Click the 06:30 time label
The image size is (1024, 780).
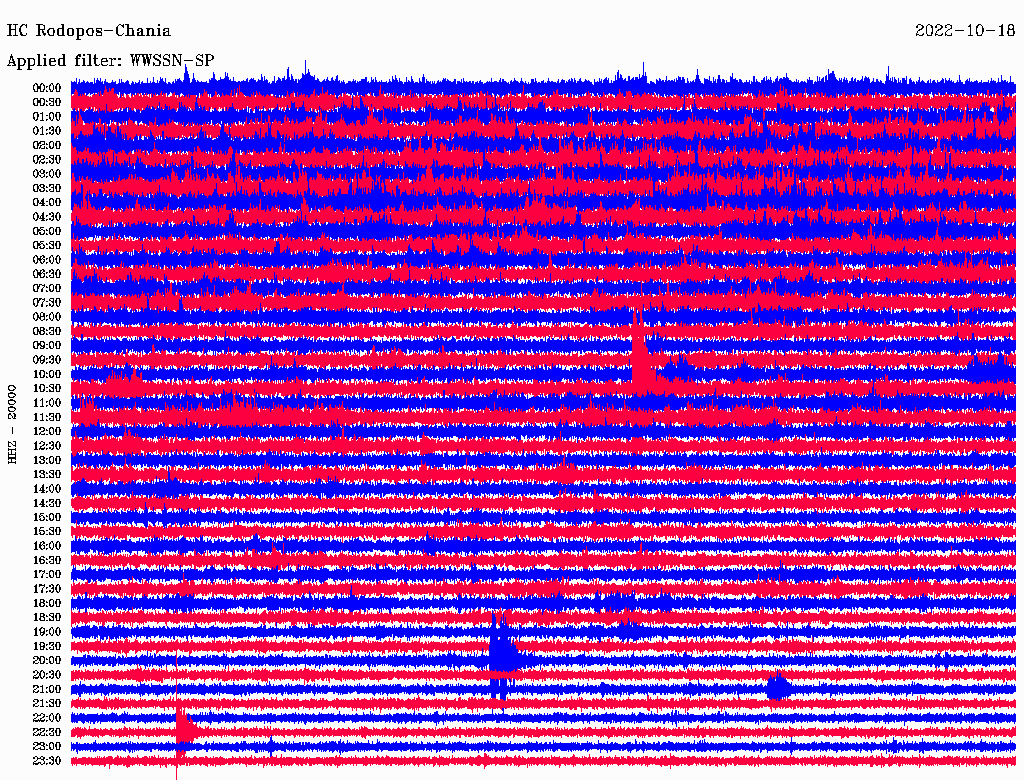coord(47,274)
